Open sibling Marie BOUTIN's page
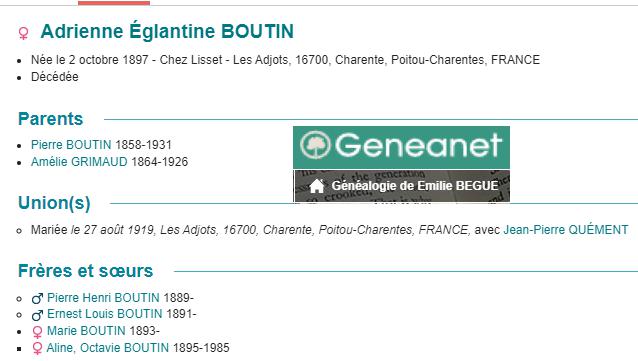Image resolution: width=638 pixels, height=361 pixels. pyautogui.click(x=86, y=331)
